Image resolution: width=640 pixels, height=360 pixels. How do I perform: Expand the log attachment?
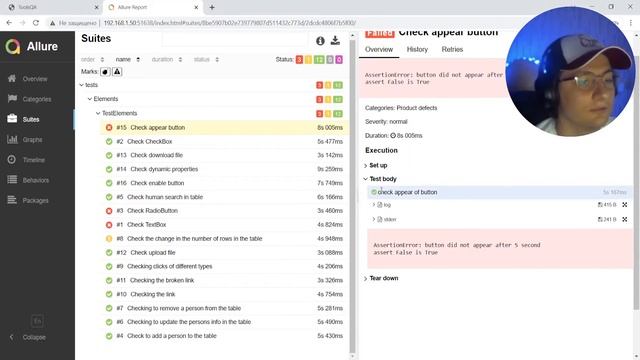[382, 205]
